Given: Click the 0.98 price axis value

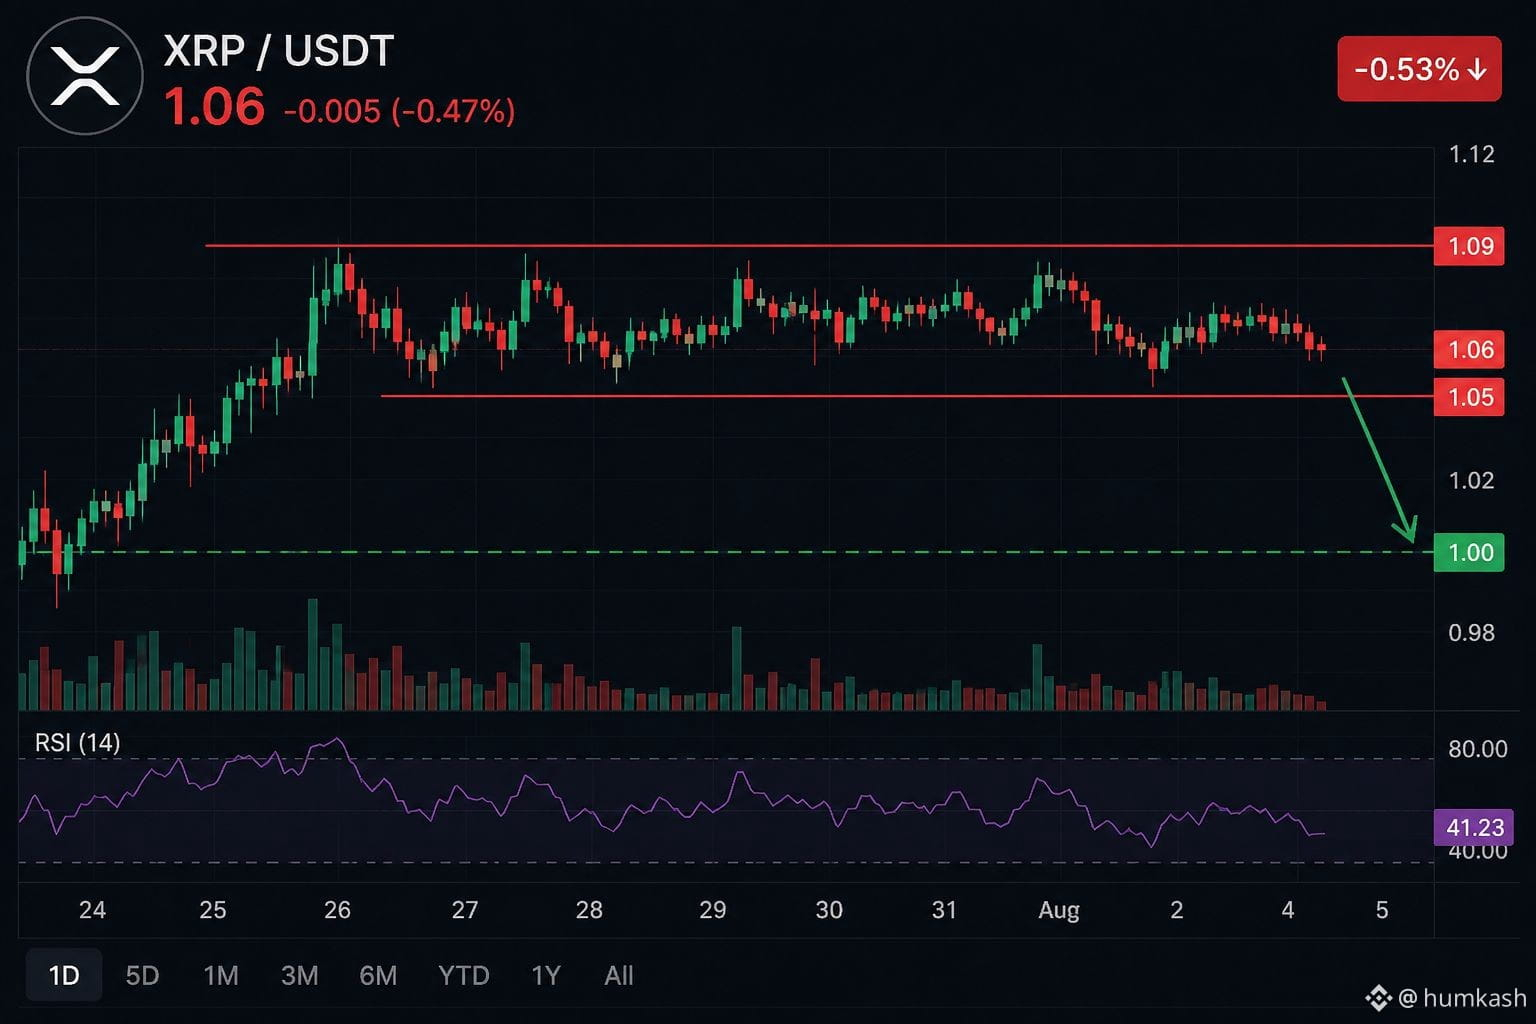Looking at the screenshot, I should tap(1471, 632).
